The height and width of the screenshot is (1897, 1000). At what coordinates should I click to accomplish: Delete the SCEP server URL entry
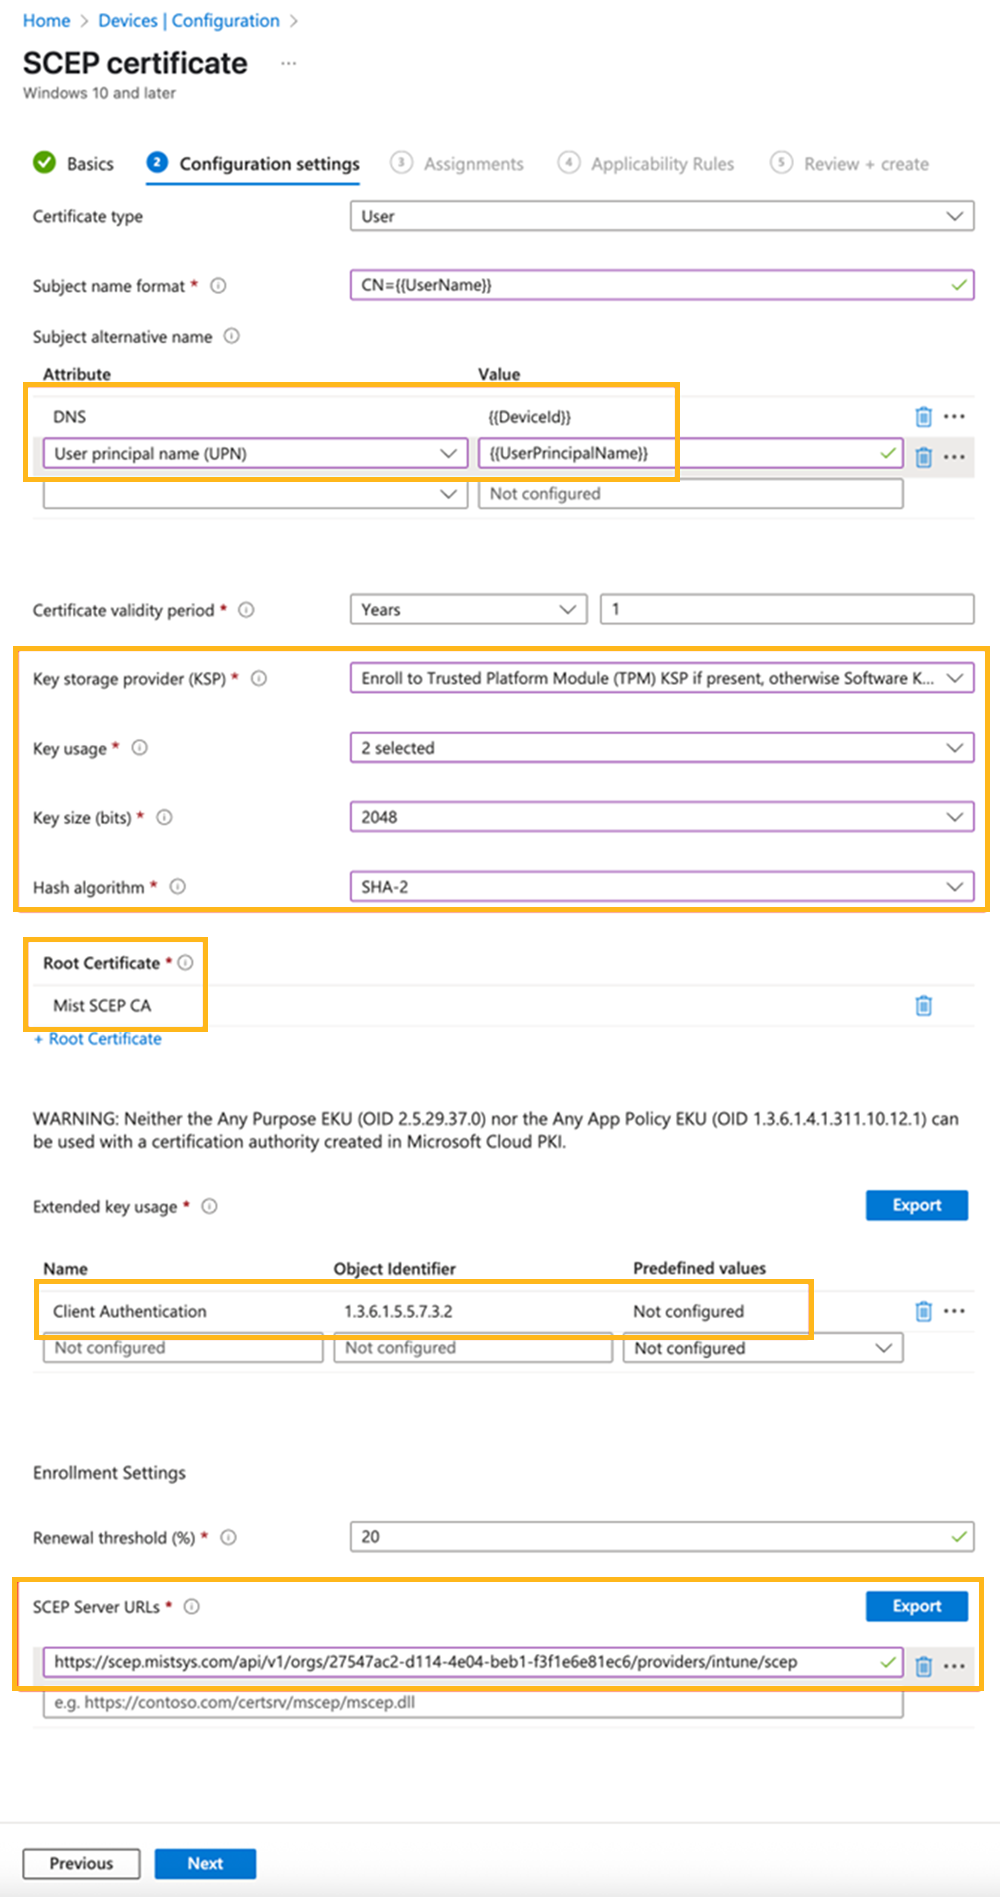[923, 1666]
